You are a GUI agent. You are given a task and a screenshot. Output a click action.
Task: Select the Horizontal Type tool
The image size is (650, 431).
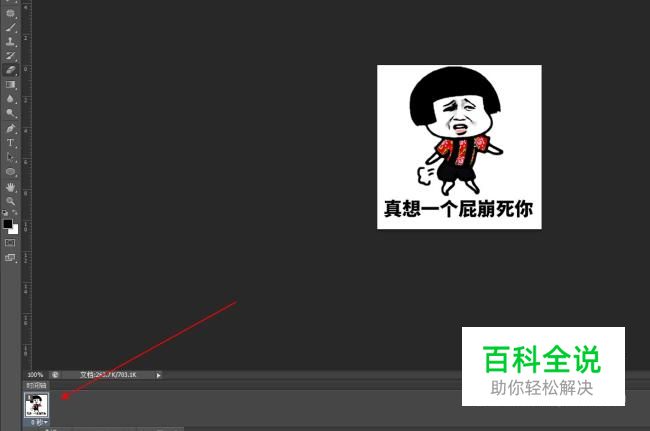pyautogui.click(x=10, y=143)
